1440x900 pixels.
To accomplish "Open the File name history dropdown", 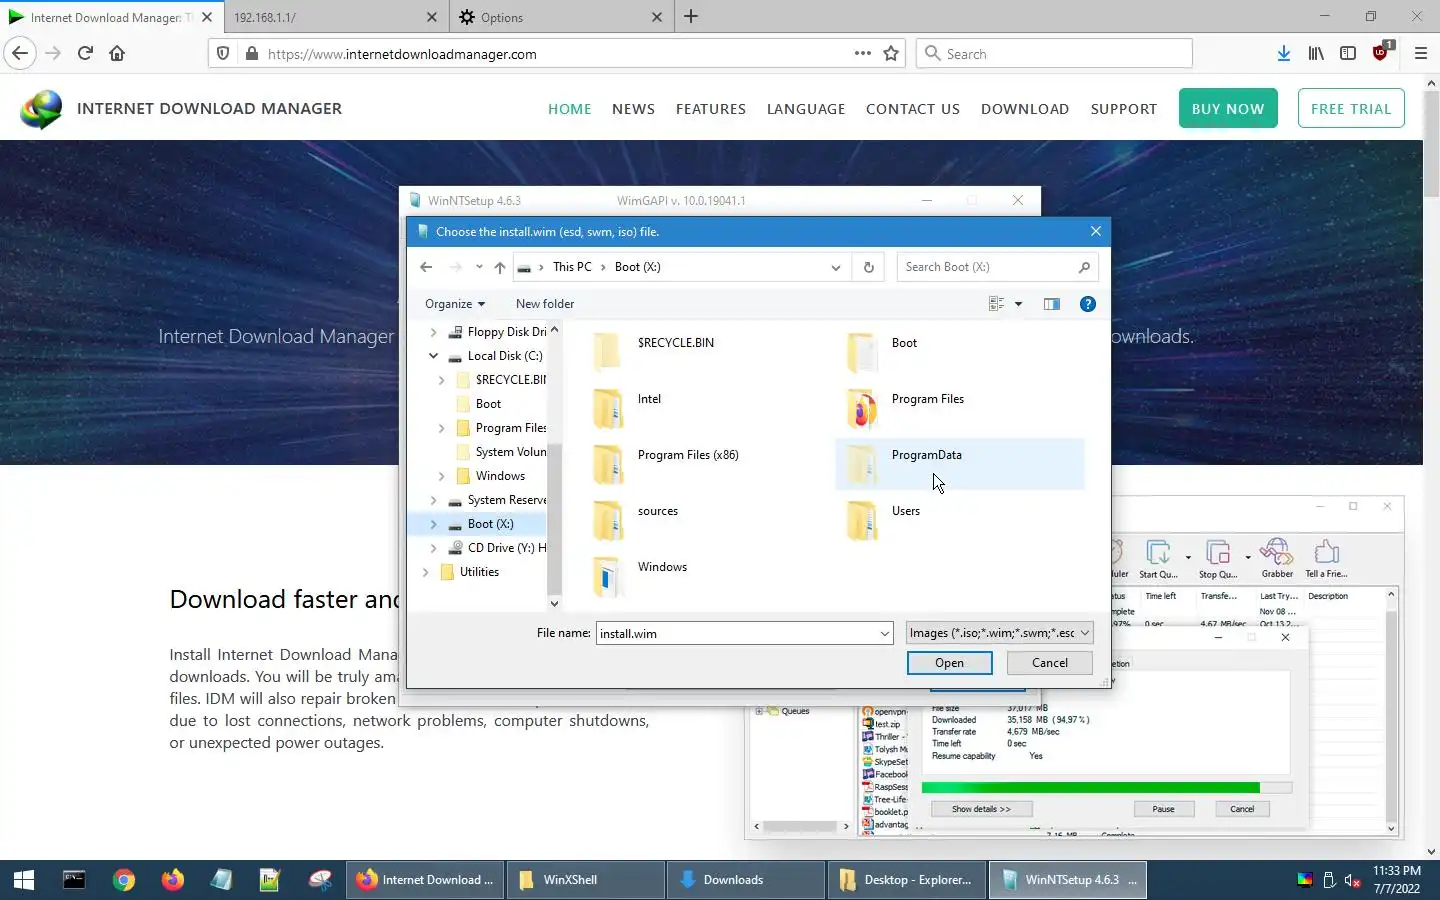I will pos(884,633).
